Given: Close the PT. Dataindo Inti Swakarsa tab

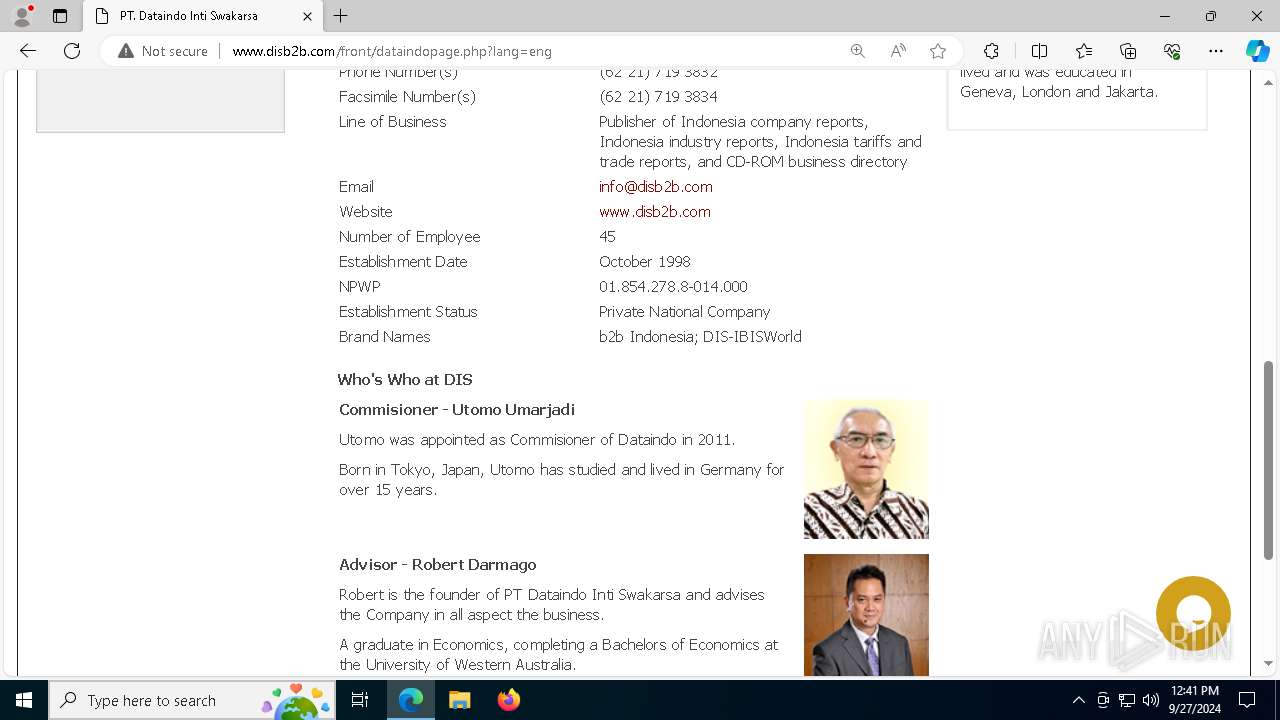Looking at the screenshot, I should (x=307, y=16).
